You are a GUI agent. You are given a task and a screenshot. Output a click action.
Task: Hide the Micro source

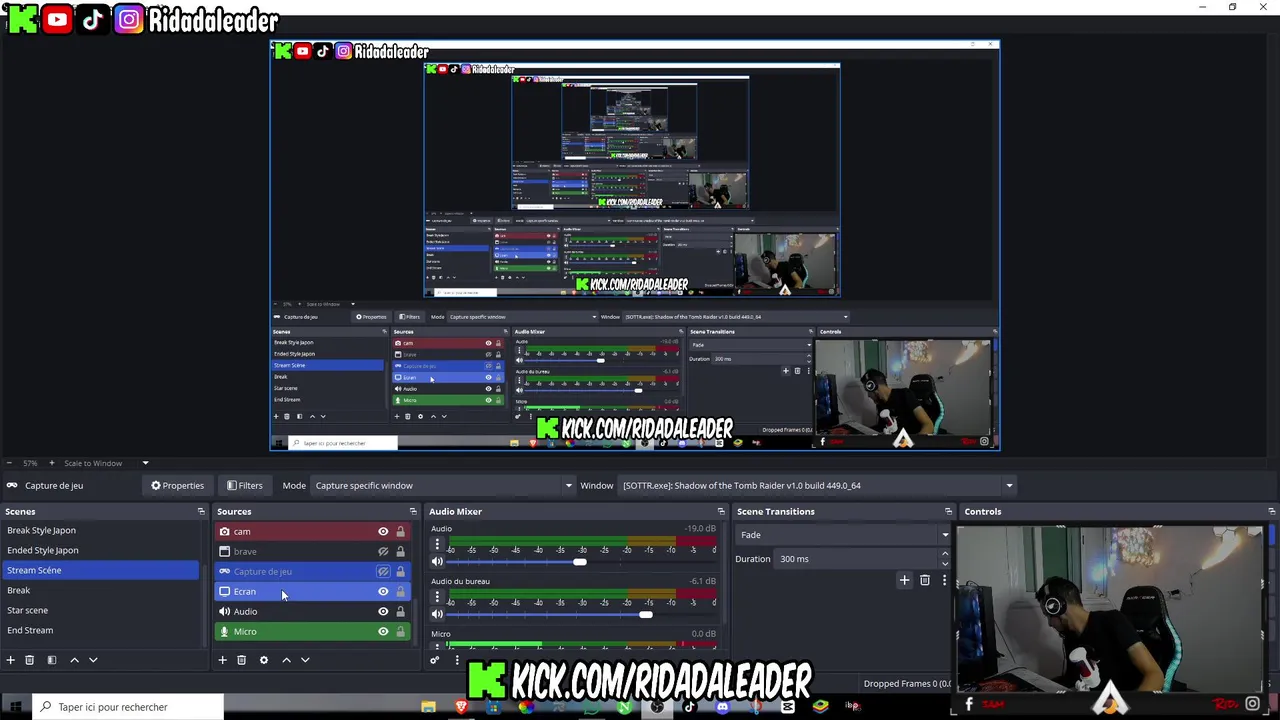pyautogui.click(x=383, y=631)
